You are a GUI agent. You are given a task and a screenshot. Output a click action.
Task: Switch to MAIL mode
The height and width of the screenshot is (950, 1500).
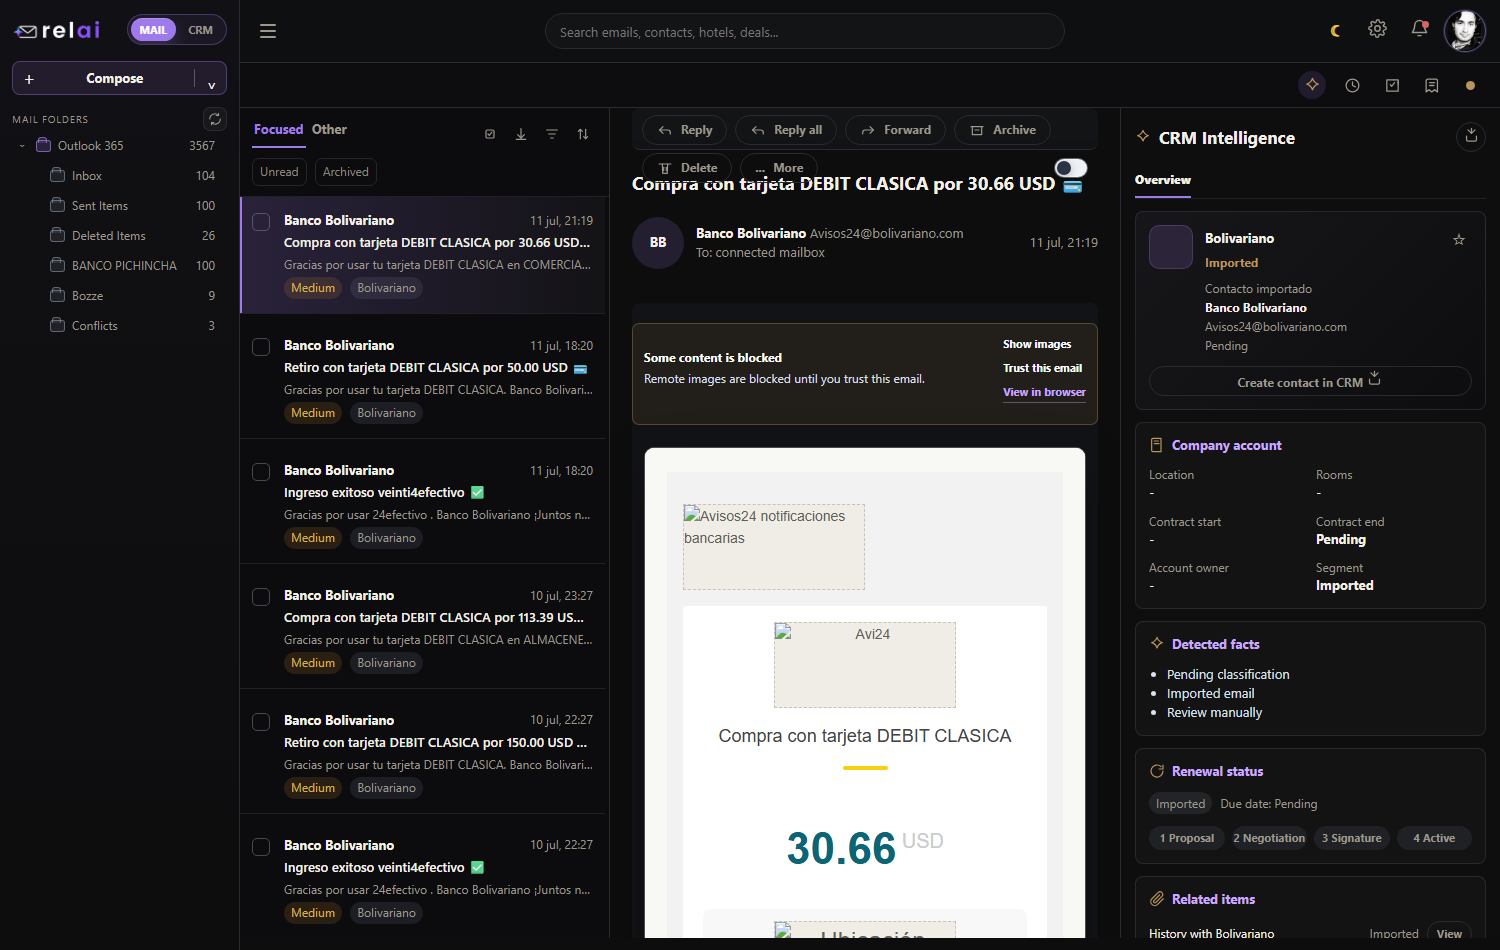point(153,30)
